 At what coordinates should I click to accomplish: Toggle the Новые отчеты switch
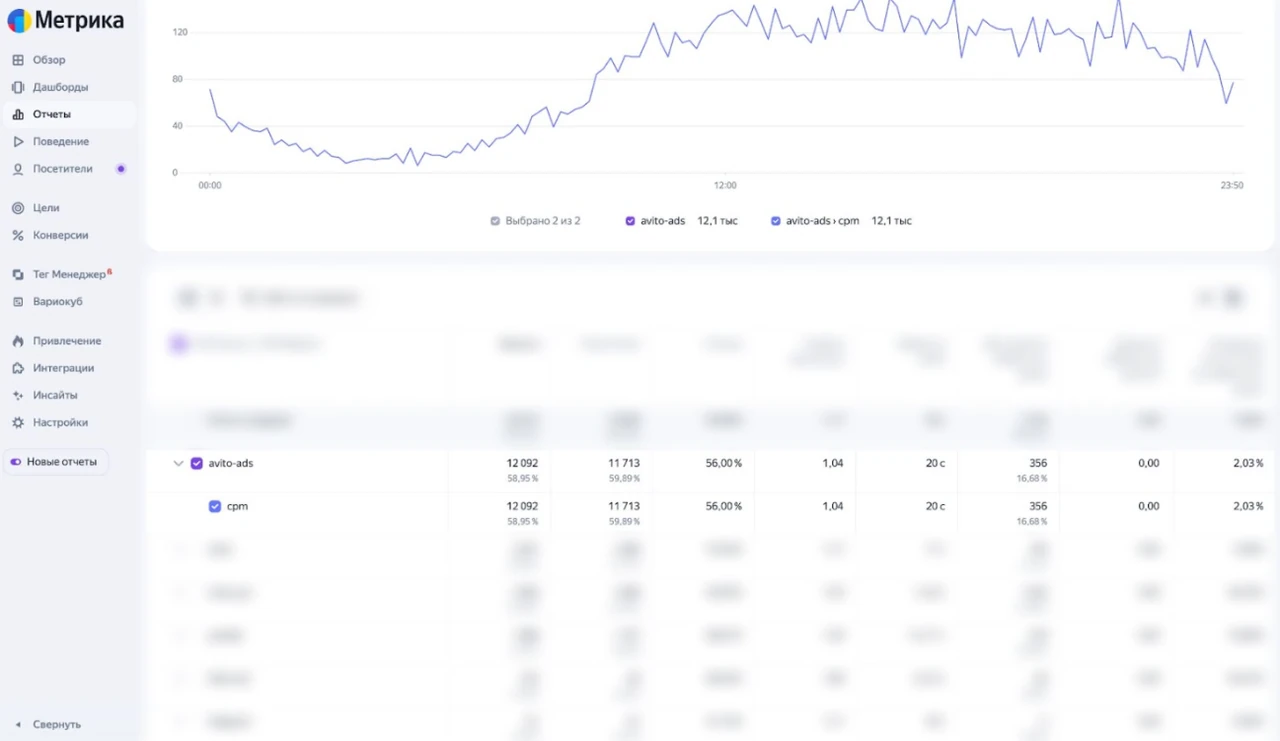pos(16,462)
